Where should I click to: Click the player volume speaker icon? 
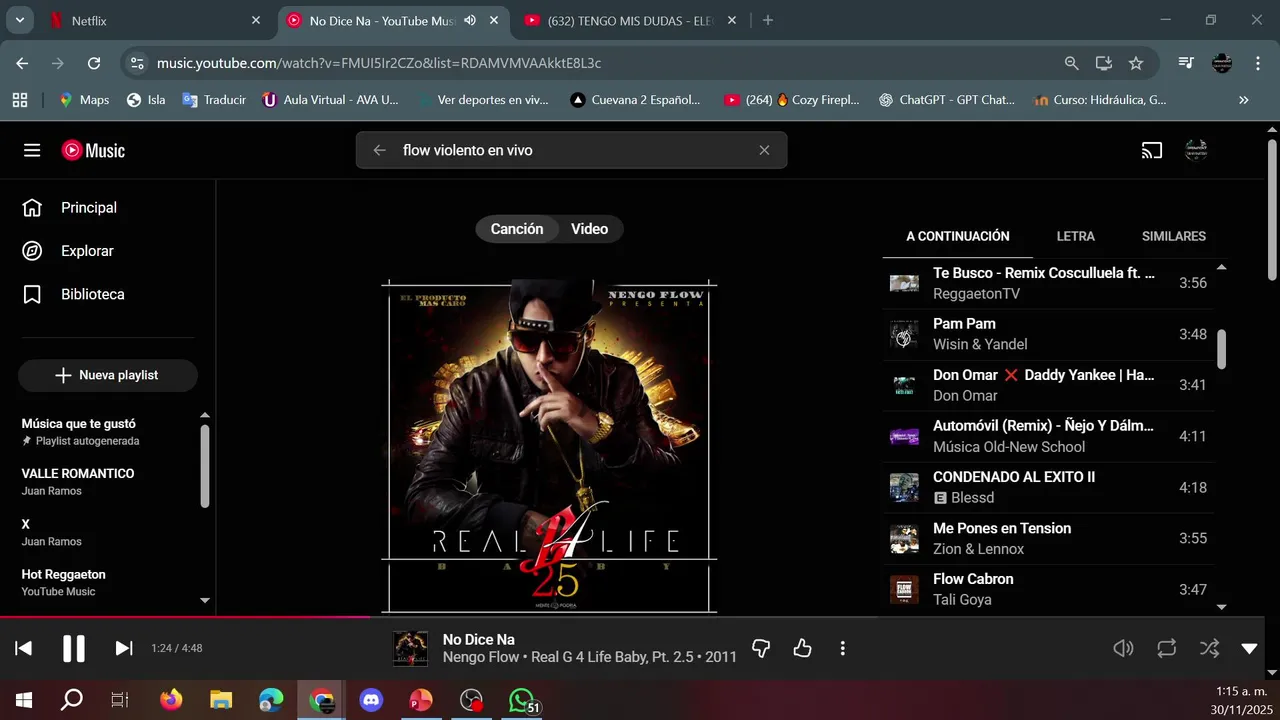[1123, 648]
